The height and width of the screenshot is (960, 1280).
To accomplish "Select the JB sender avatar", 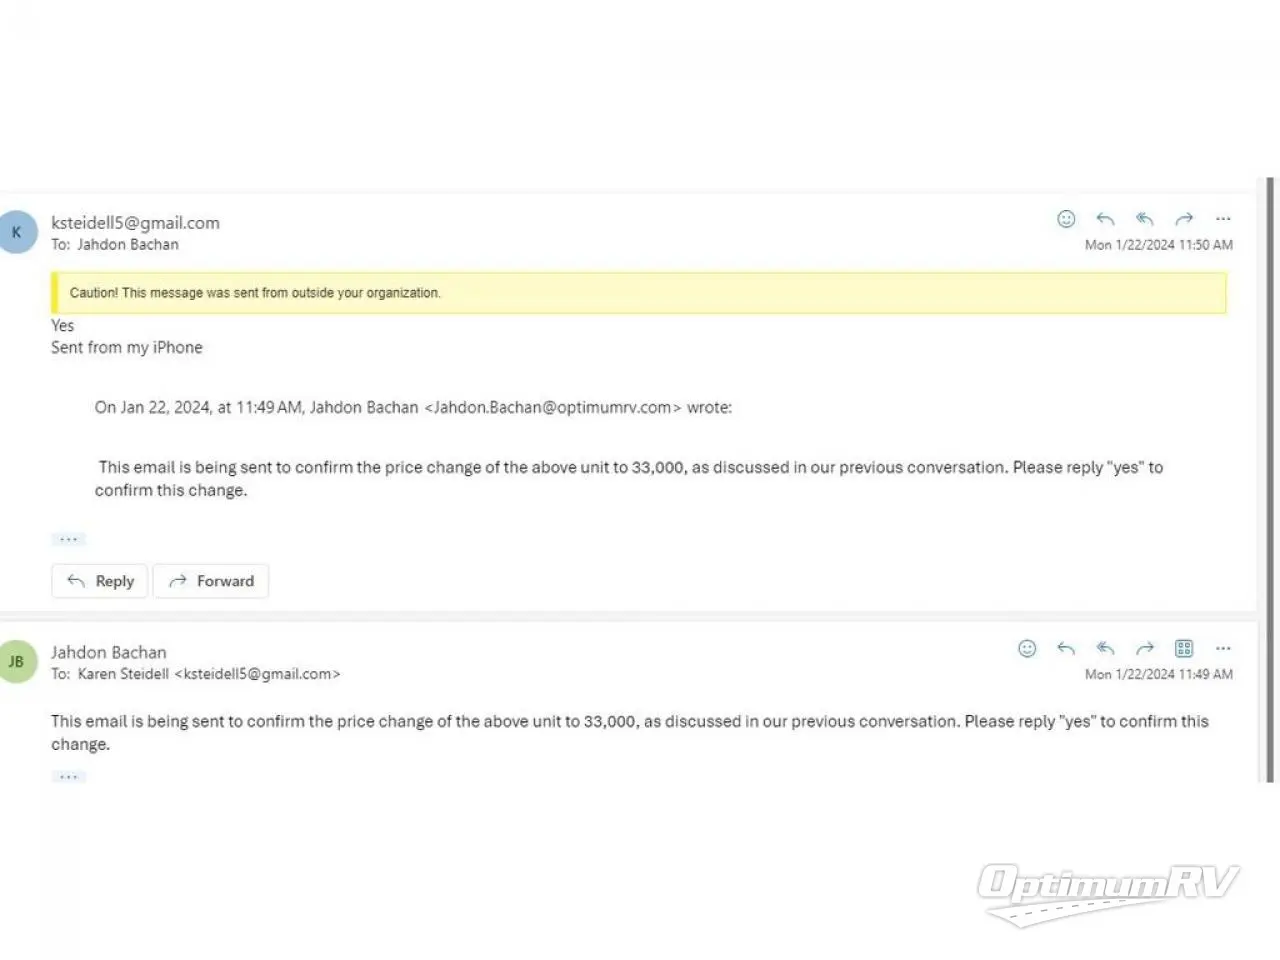I will coord(17,662).
